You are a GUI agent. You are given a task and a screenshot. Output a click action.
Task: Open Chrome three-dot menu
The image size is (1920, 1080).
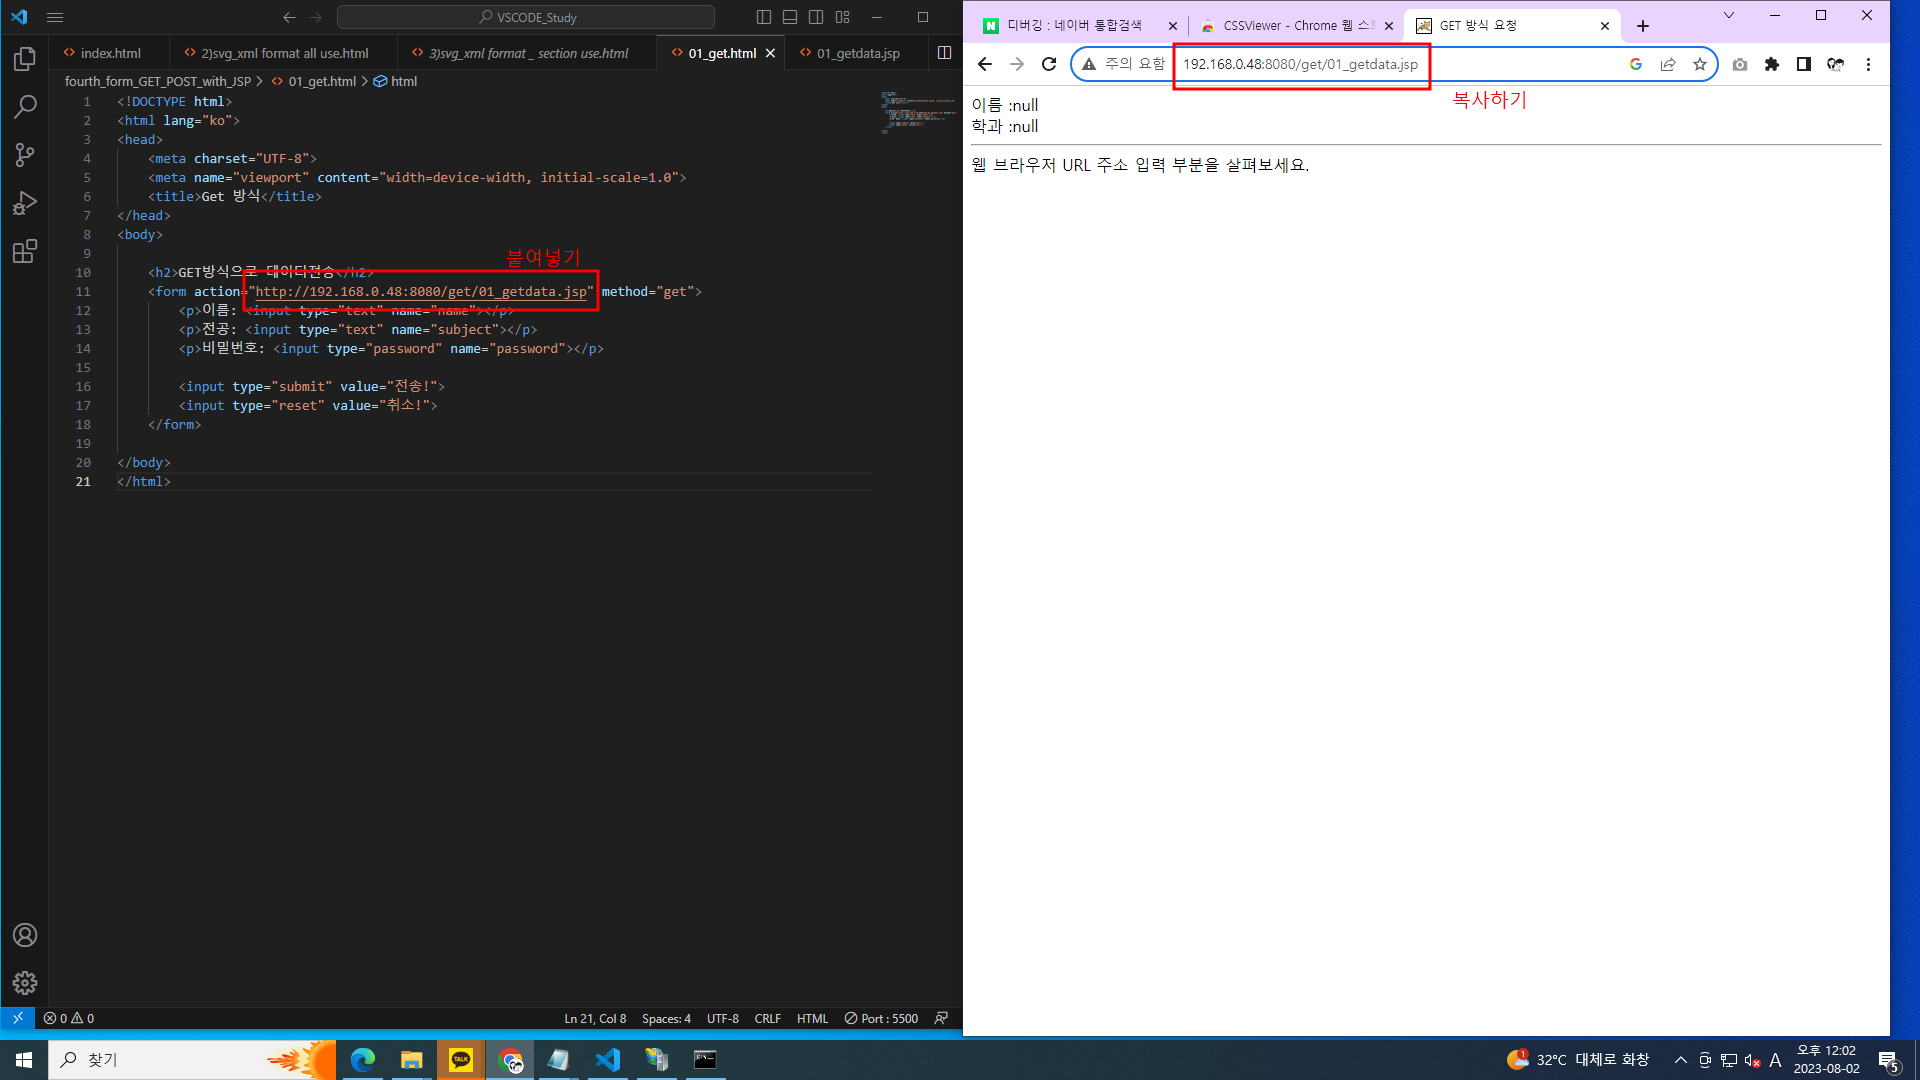(1867, 64)
